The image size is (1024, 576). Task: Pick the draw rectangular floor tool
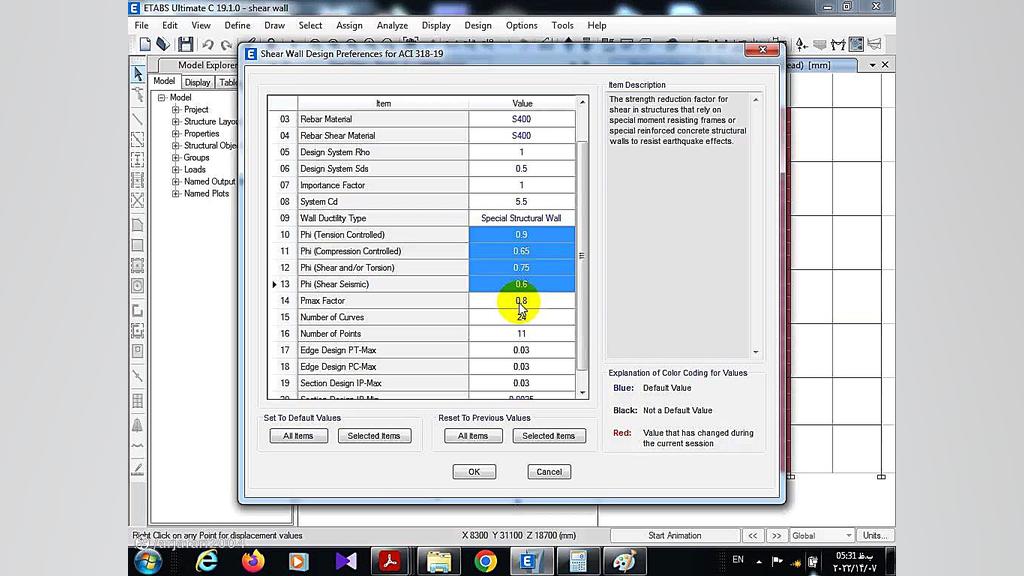[x=138, y=246]
